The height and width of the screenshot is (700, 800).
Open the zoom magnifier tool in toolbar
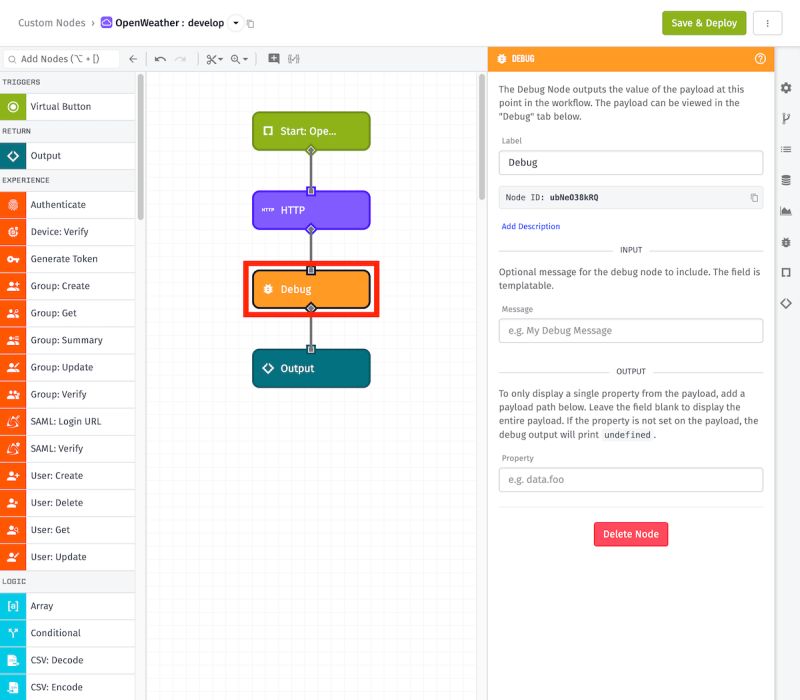[235, 58]
